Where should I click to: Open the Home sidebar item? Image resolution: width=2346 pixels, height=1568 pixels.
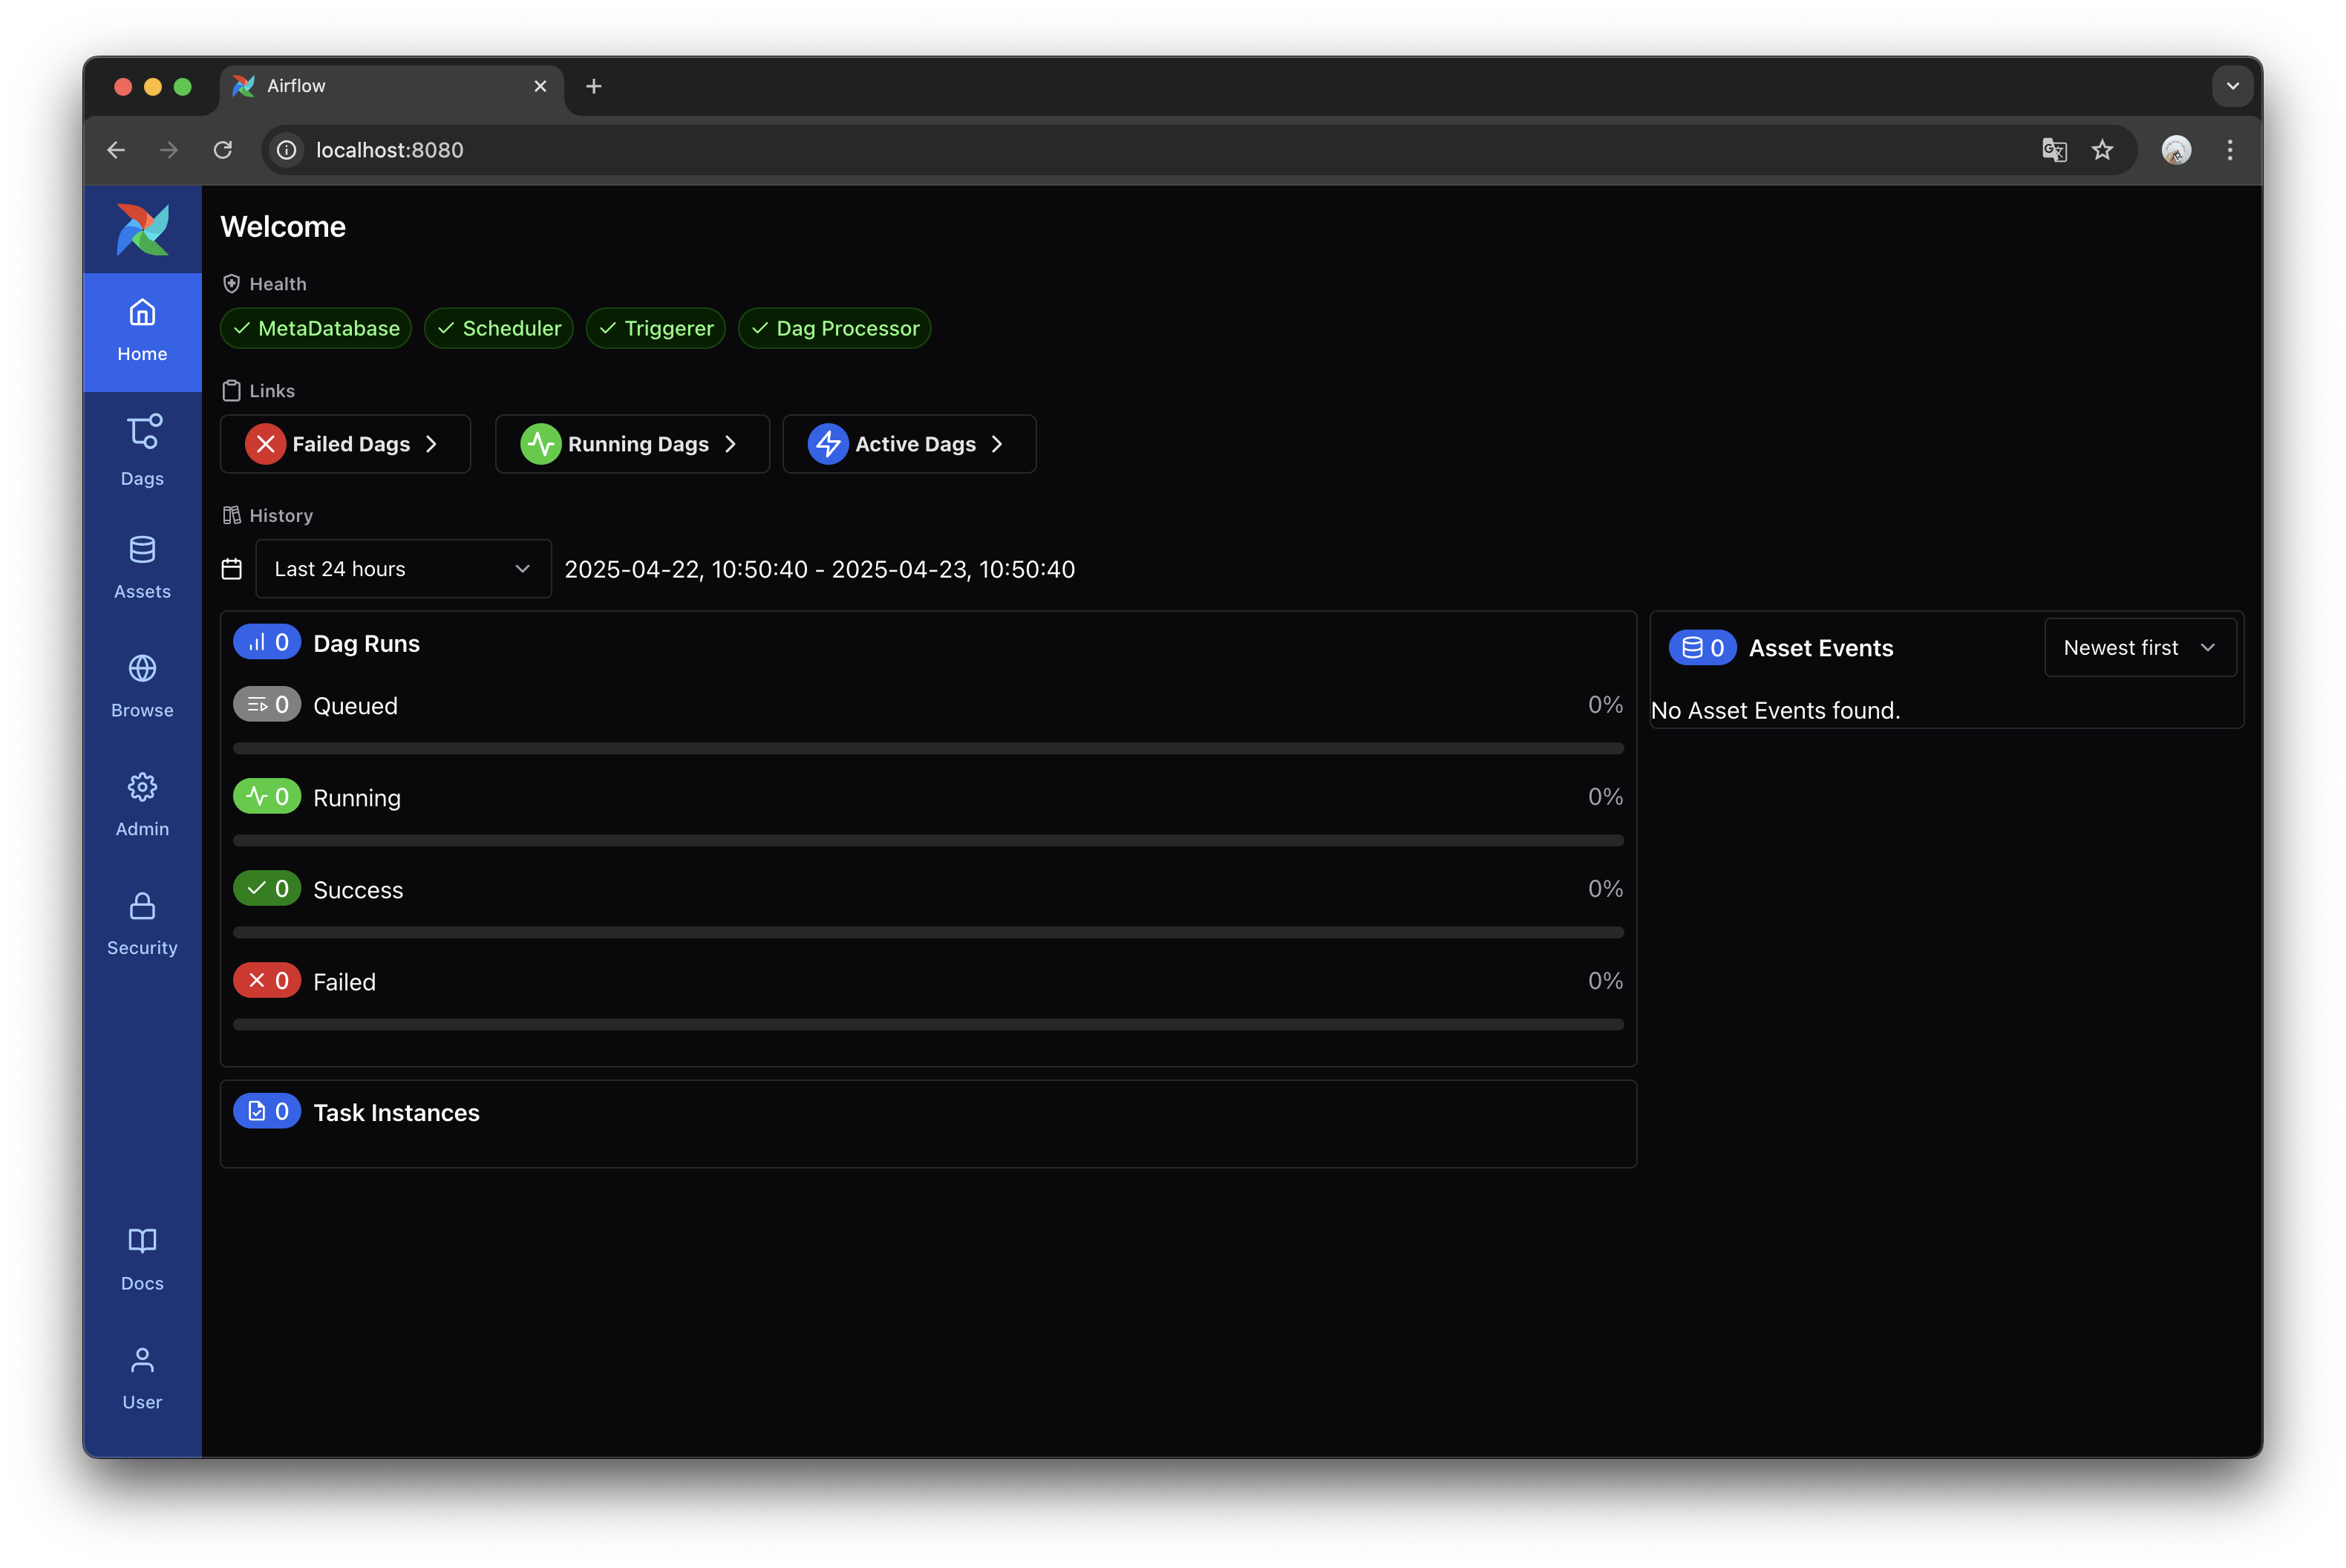pyautogui.click(x=142, y=331)
